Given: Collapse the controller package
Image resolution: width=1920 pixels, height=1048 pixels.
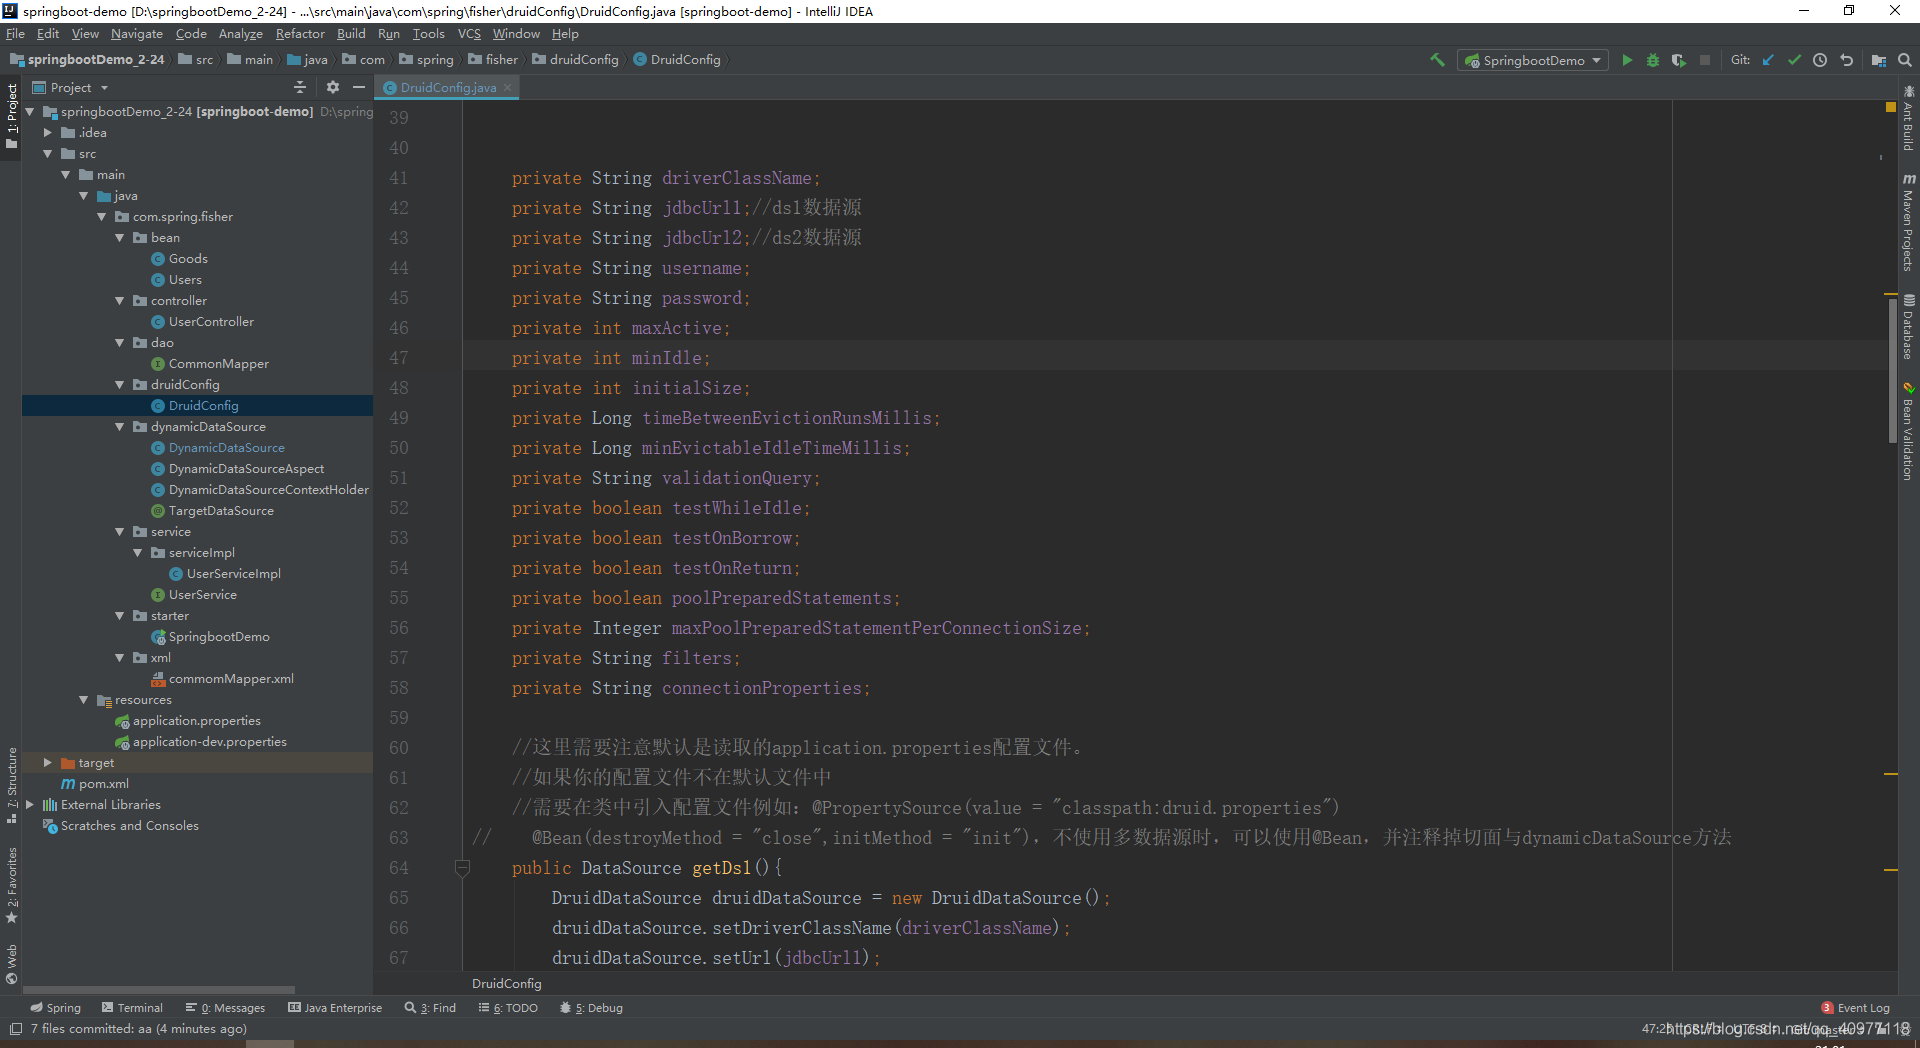Looking at the screenshot, I should pyautogui.click(x=120, y=300).
